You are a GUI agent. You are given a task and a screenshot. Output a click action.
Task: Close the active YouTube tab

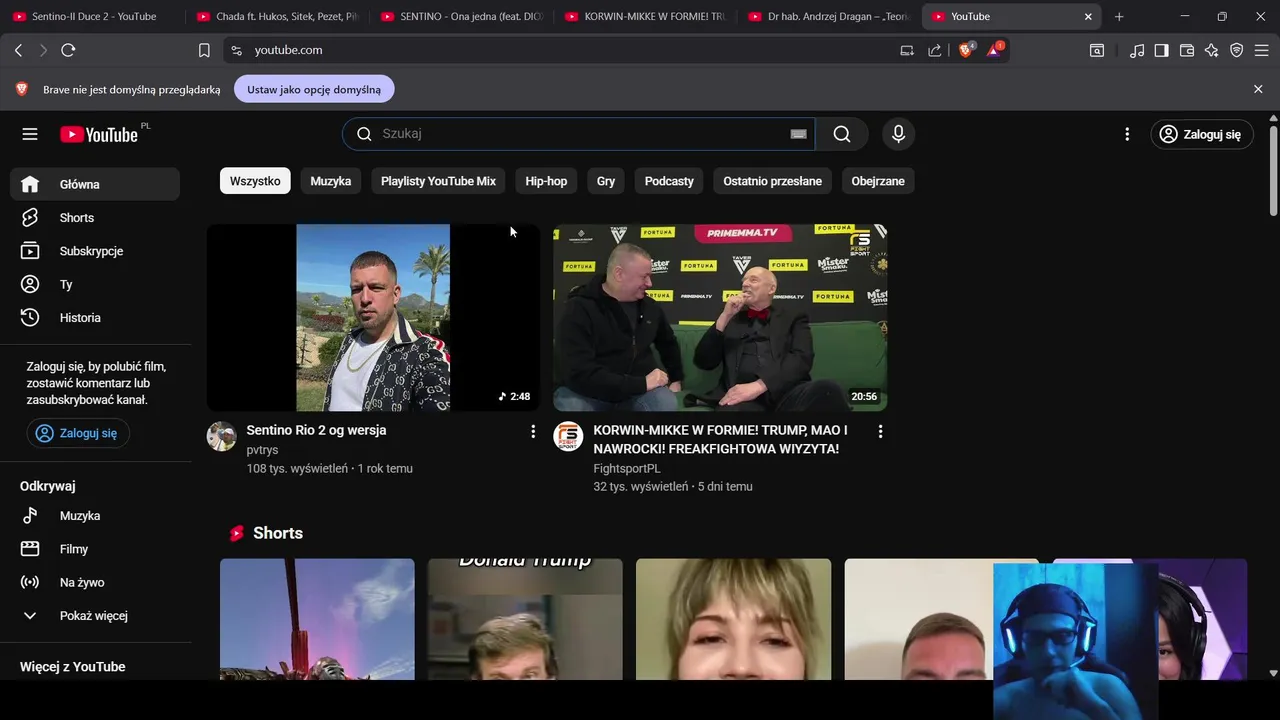tap(1088, 16)
